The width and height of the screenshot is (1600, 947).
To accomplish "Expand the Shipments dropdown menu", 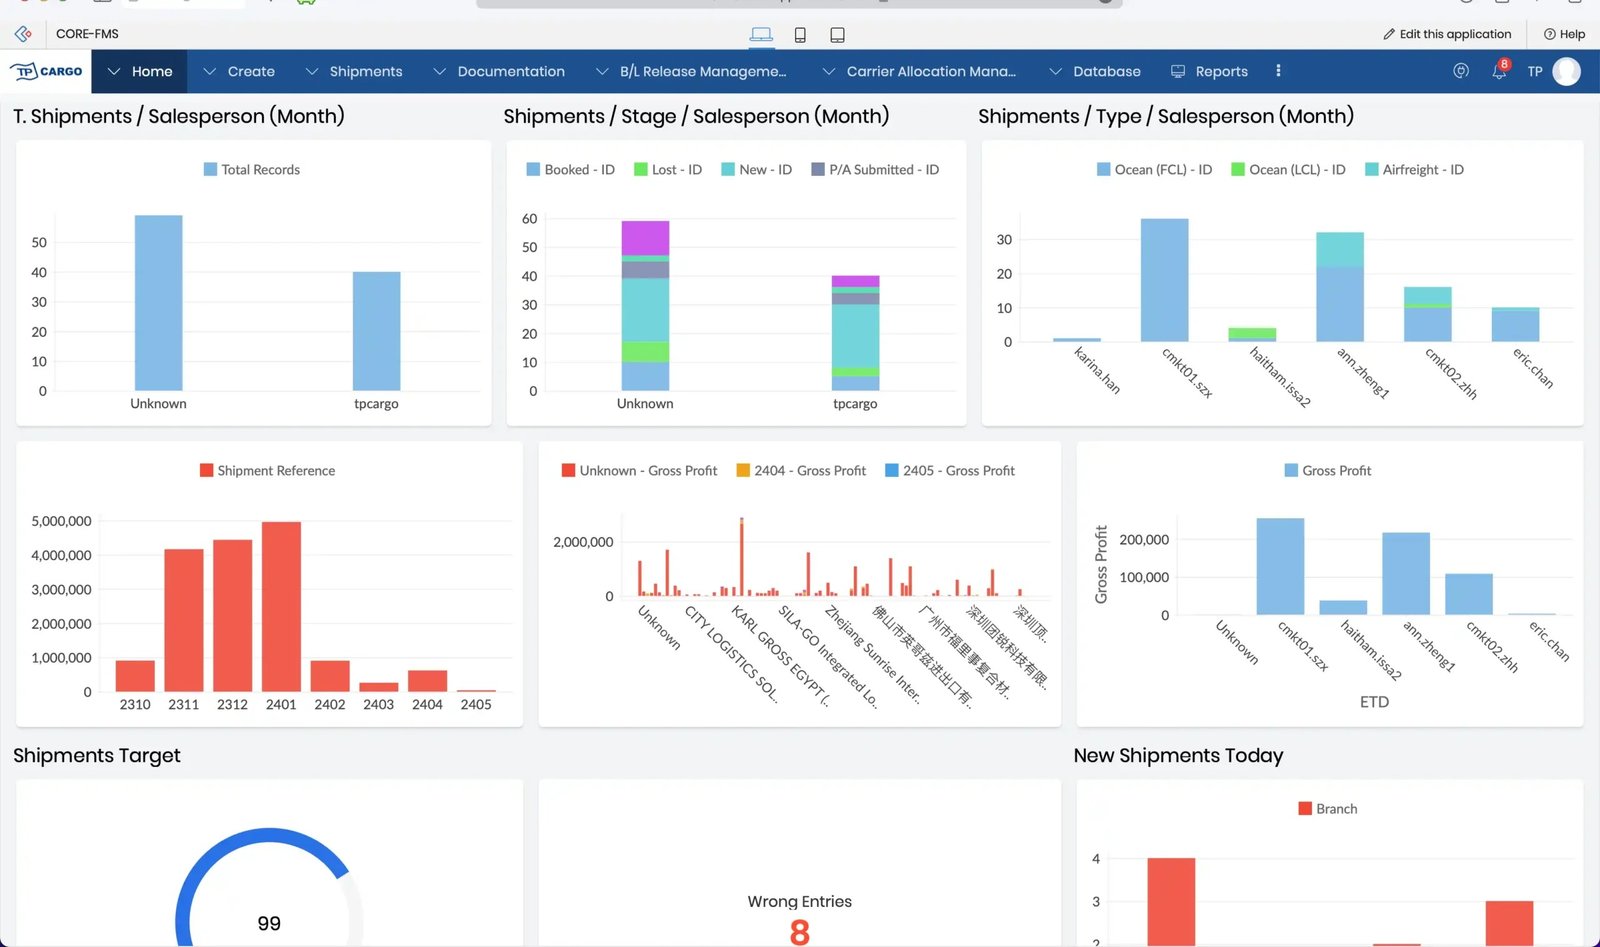I will click(354, 71).
